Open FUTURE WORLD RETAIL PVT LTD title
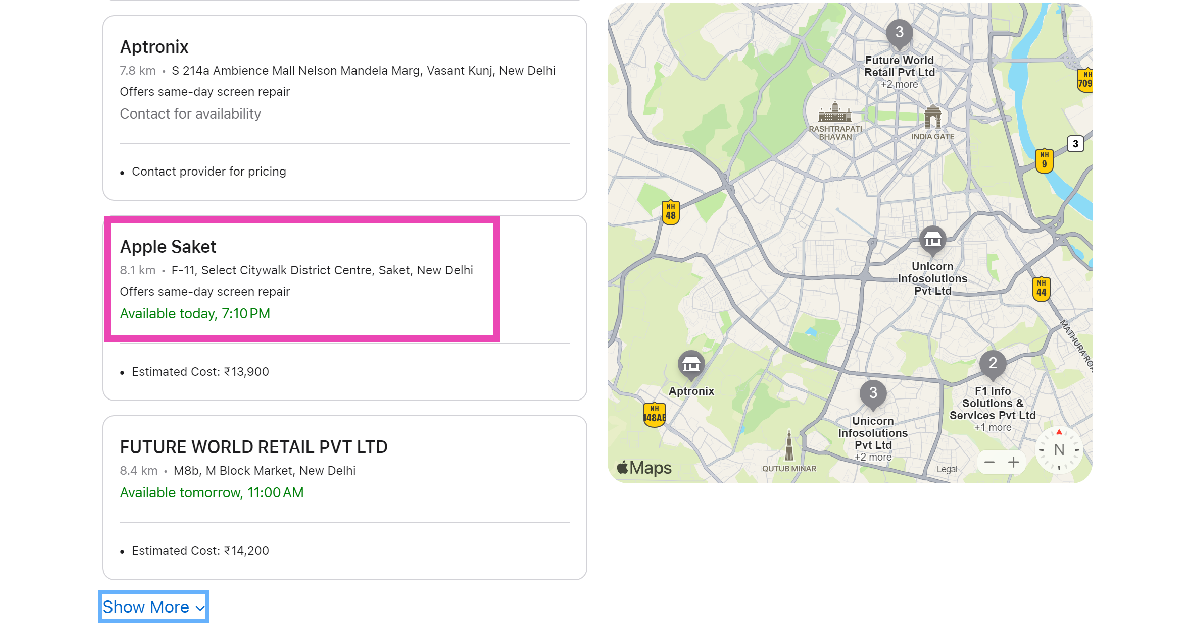This screenshot has height=628, width=1200. [254, 447]
